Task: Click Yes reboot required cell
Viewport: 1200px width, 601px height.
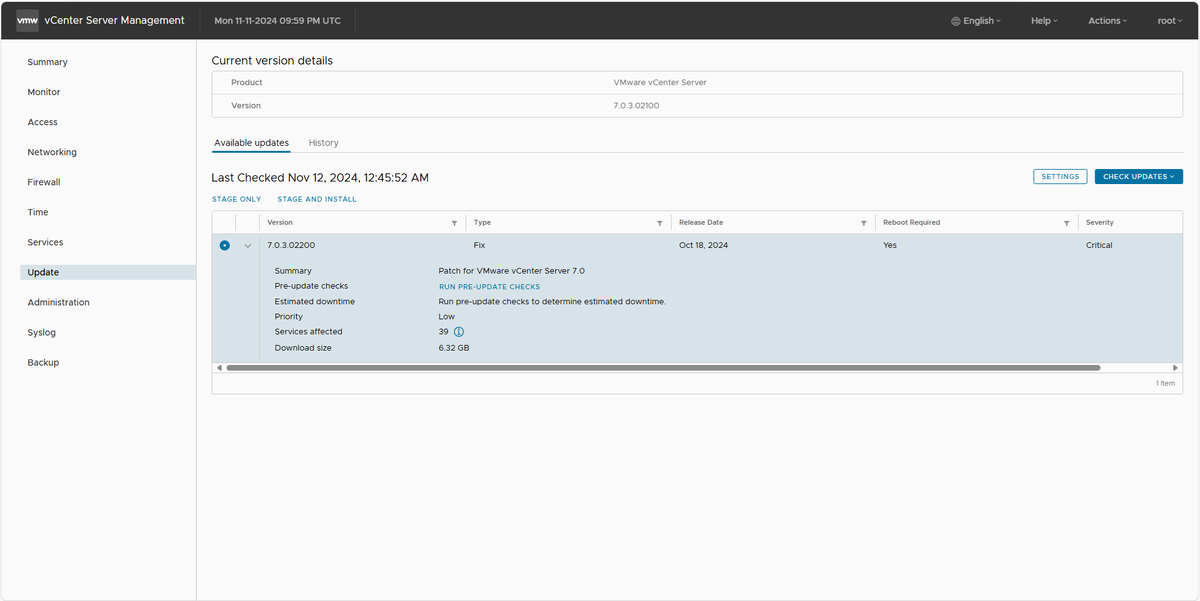Action: [x=890, y=245]
